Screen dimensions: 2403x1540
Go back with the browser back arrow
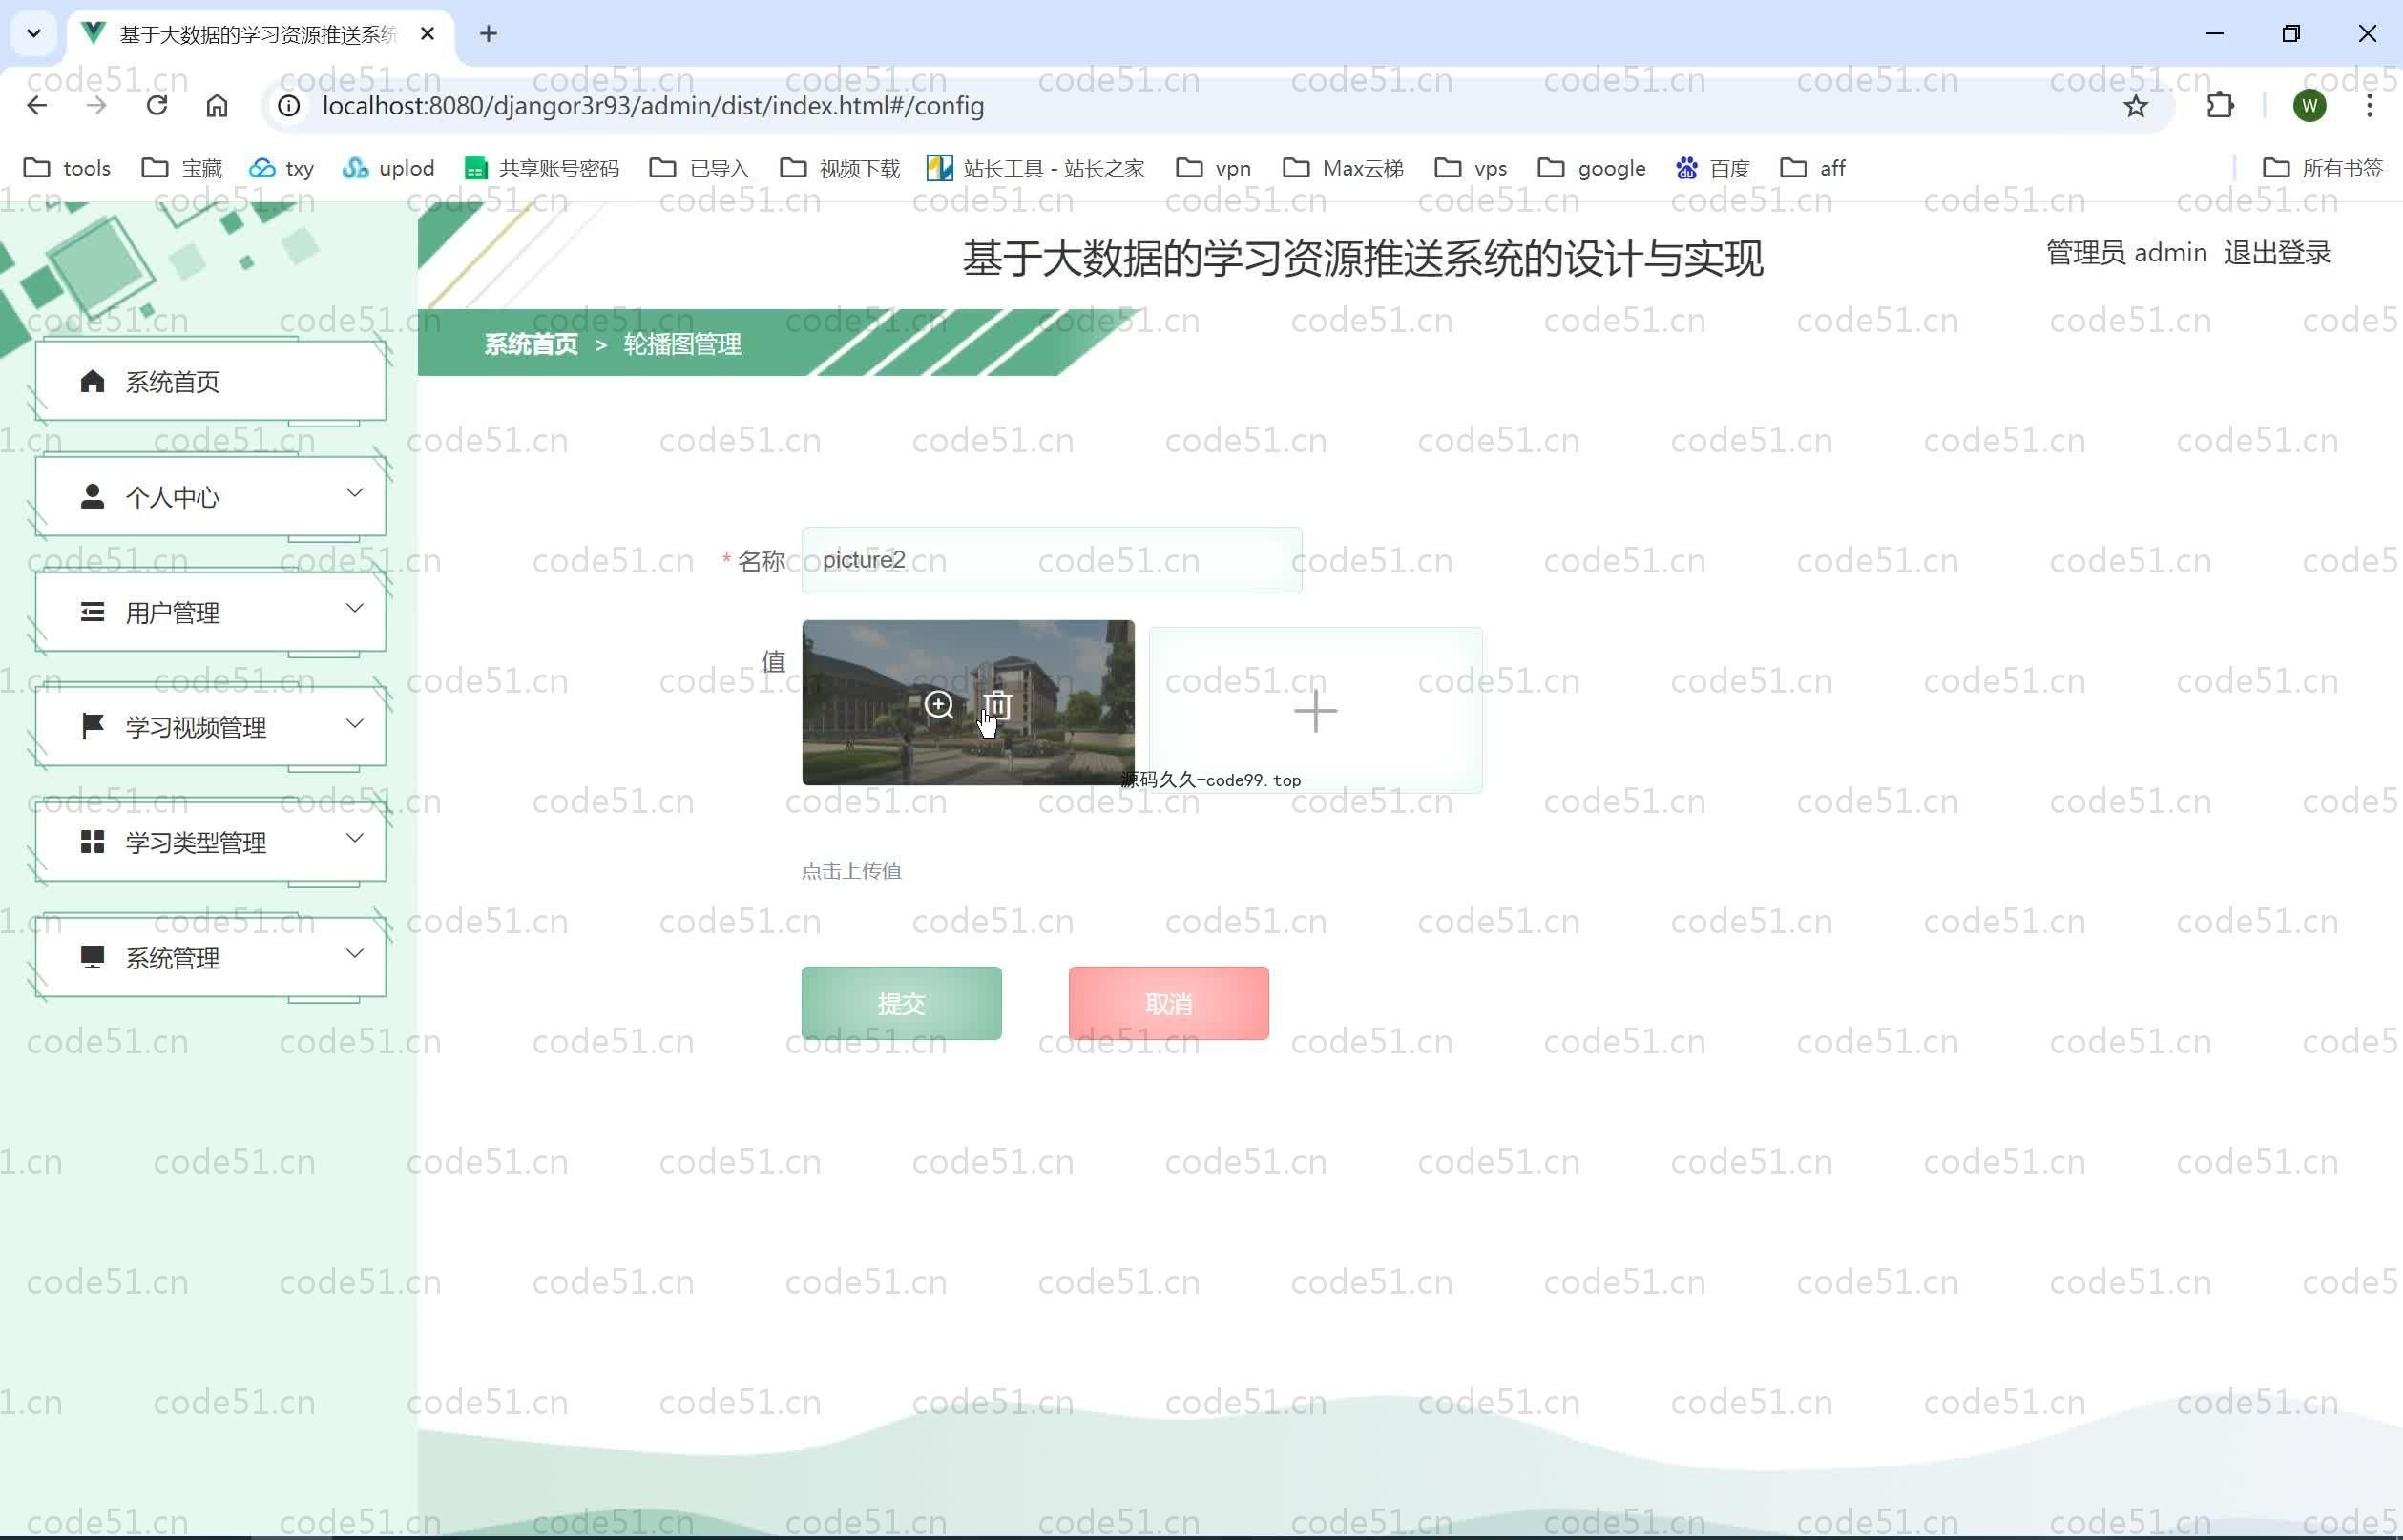coord(37,105)
